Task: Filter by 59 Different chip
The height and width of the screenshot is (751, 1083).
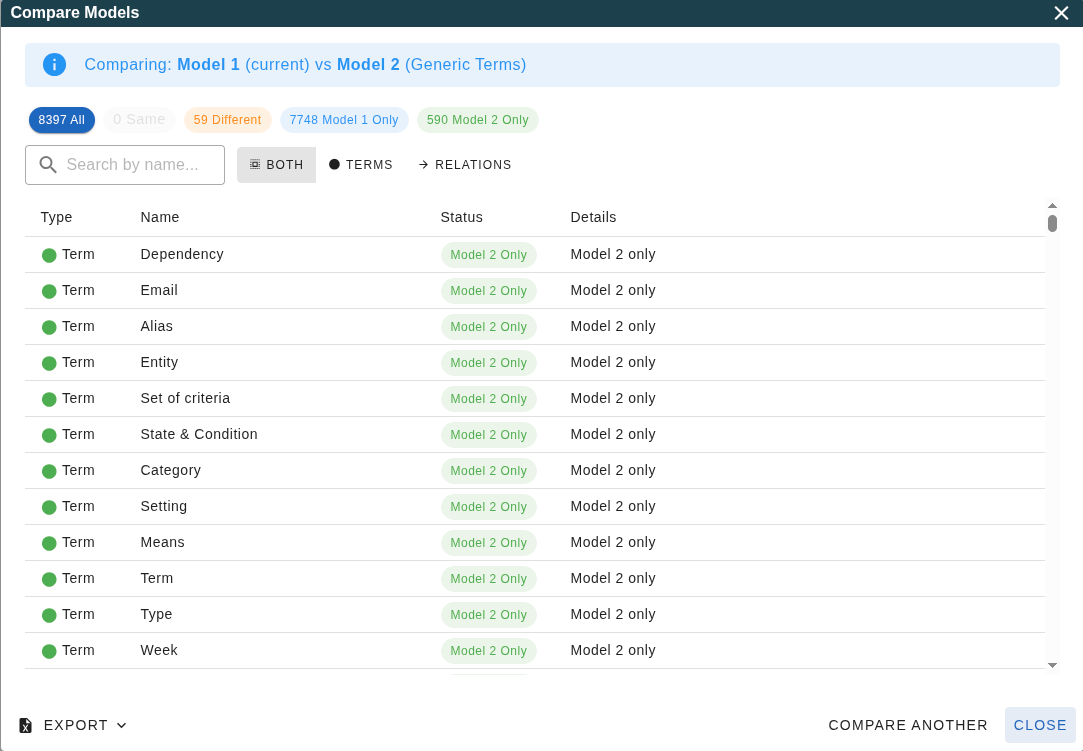Action: (x=227, y=120)
